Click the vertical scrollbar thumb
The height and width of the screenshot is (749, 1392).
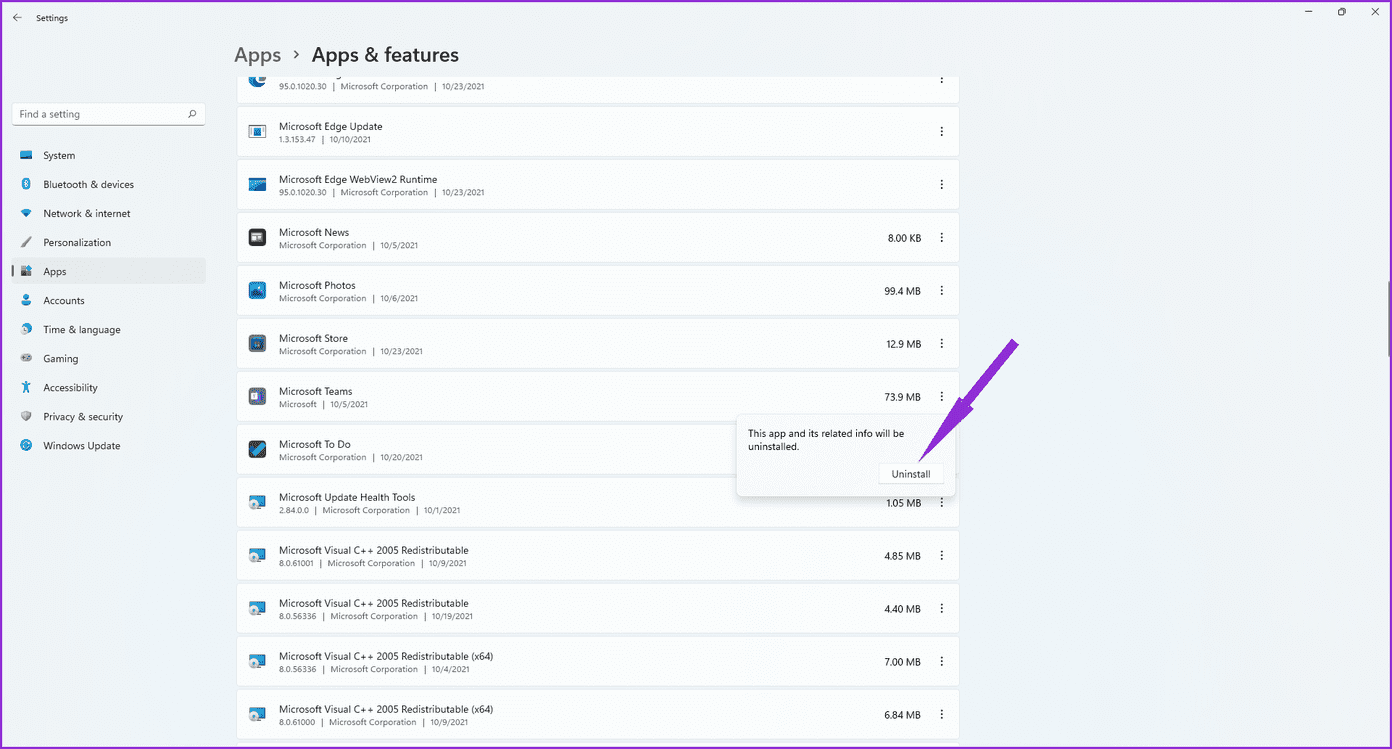pos(1388,318)
